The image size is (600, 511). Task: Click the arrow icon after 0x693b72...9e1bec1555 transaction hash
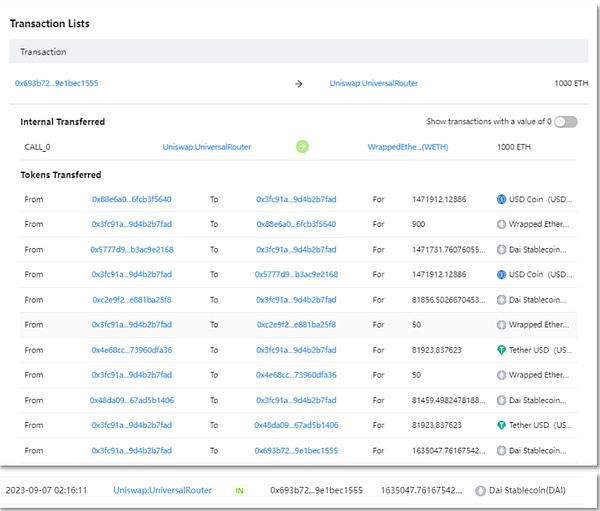pos(298,84)
